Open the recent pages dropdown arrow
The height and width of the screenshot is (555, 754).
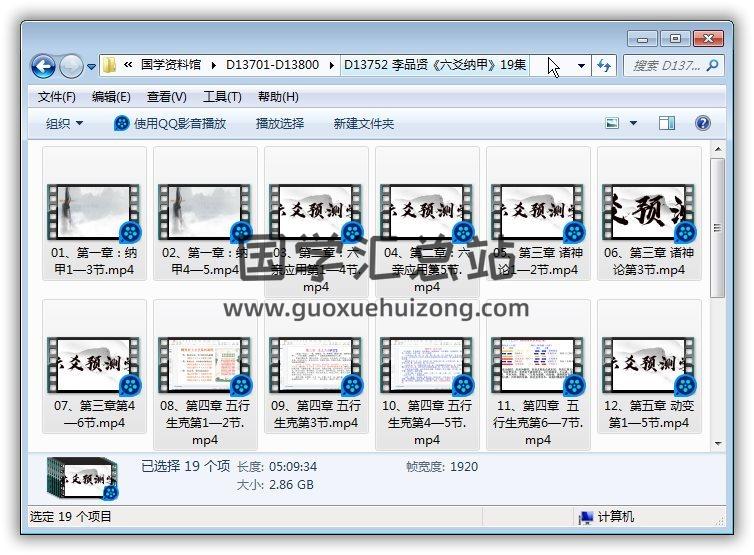[91, 67]
